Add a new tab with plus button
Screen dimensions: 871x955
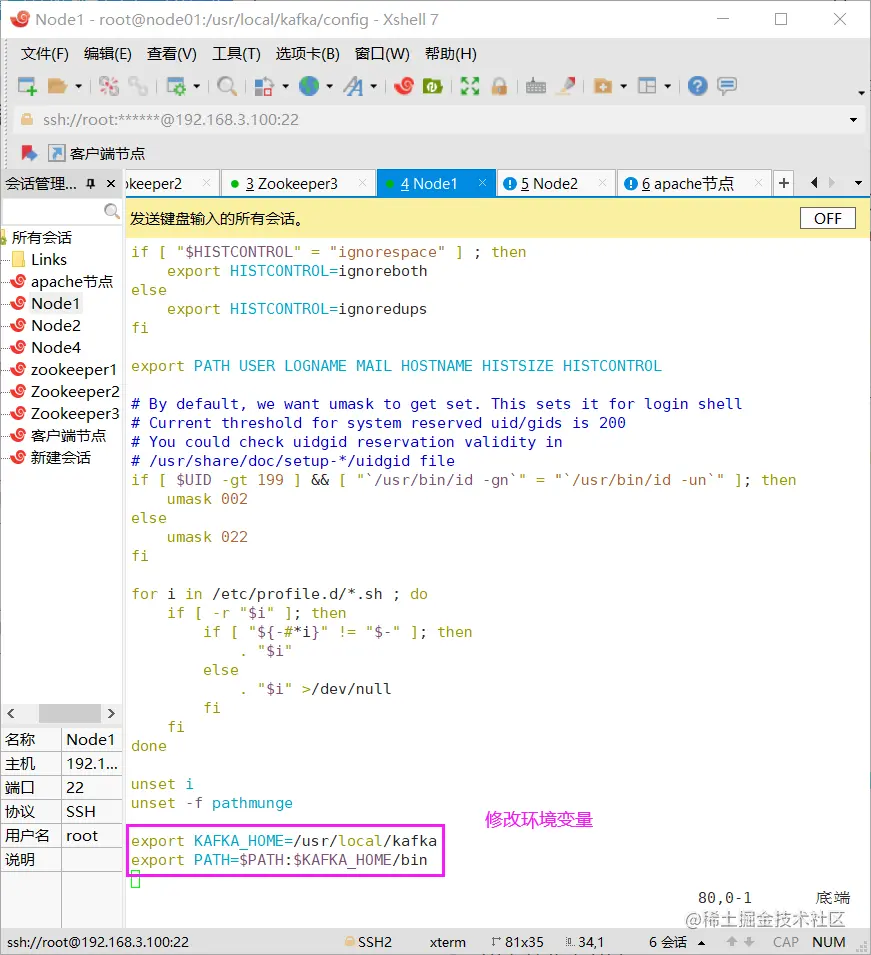[784, 183]
